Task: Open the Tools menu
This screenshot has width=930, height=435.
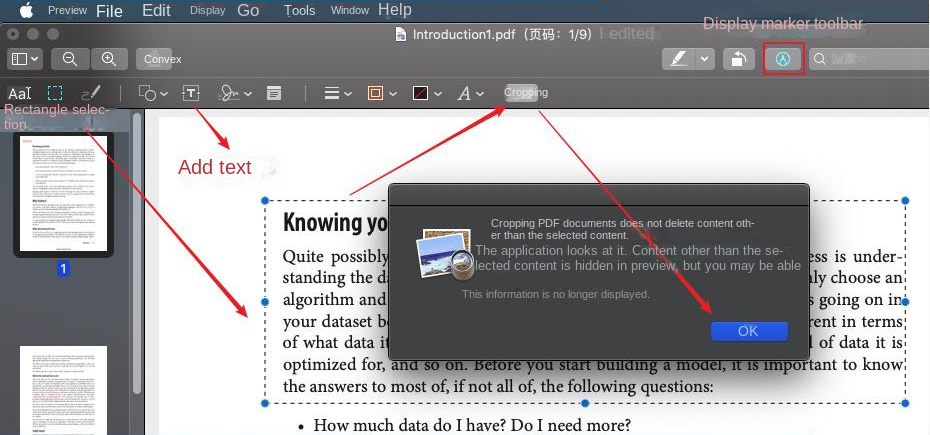Action: [x=299, y=10]
